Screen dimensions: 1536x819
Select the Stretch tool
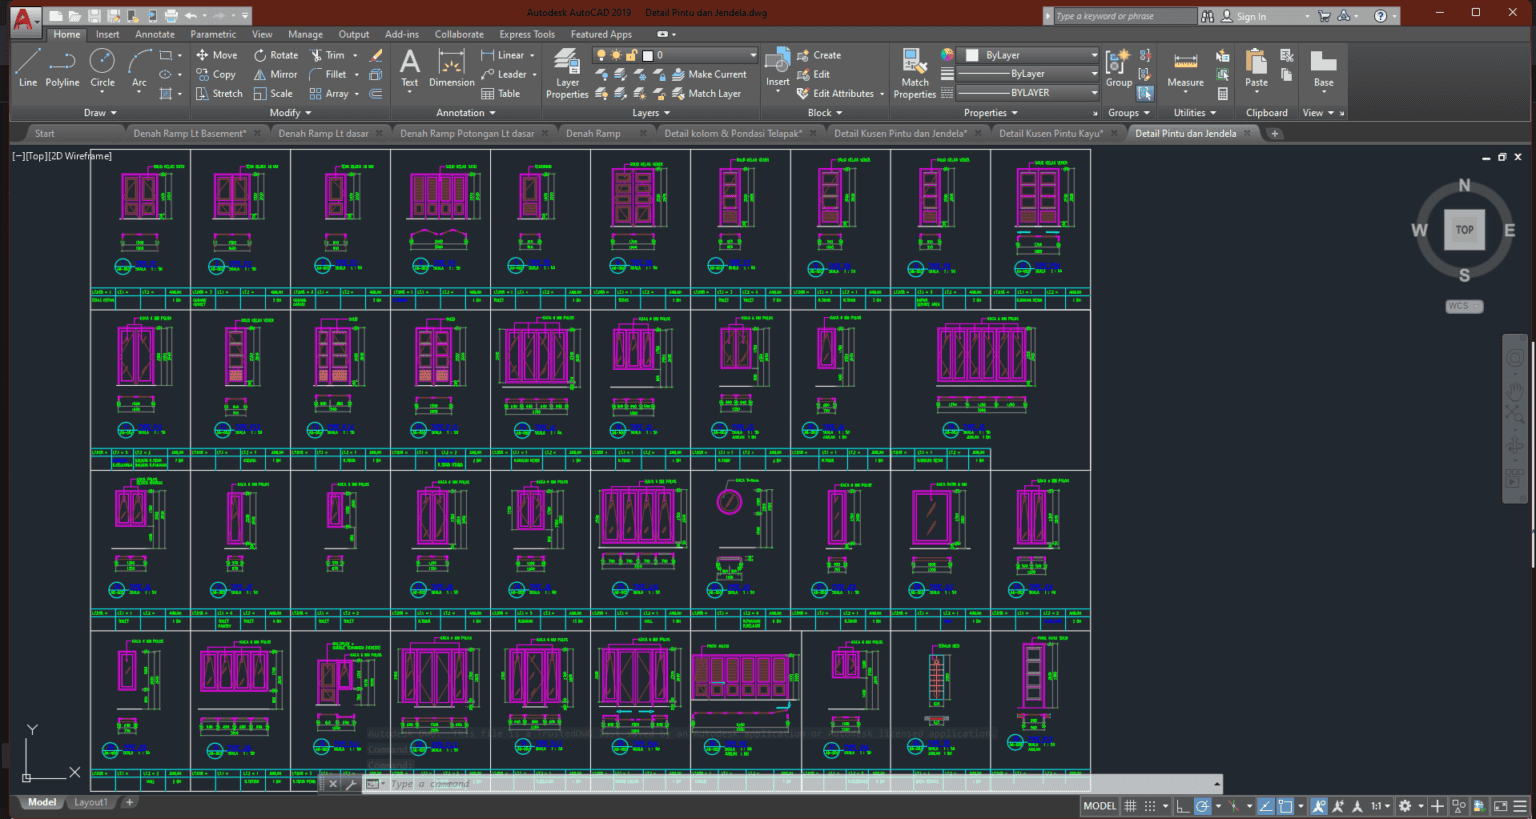[x=224, y=93]
